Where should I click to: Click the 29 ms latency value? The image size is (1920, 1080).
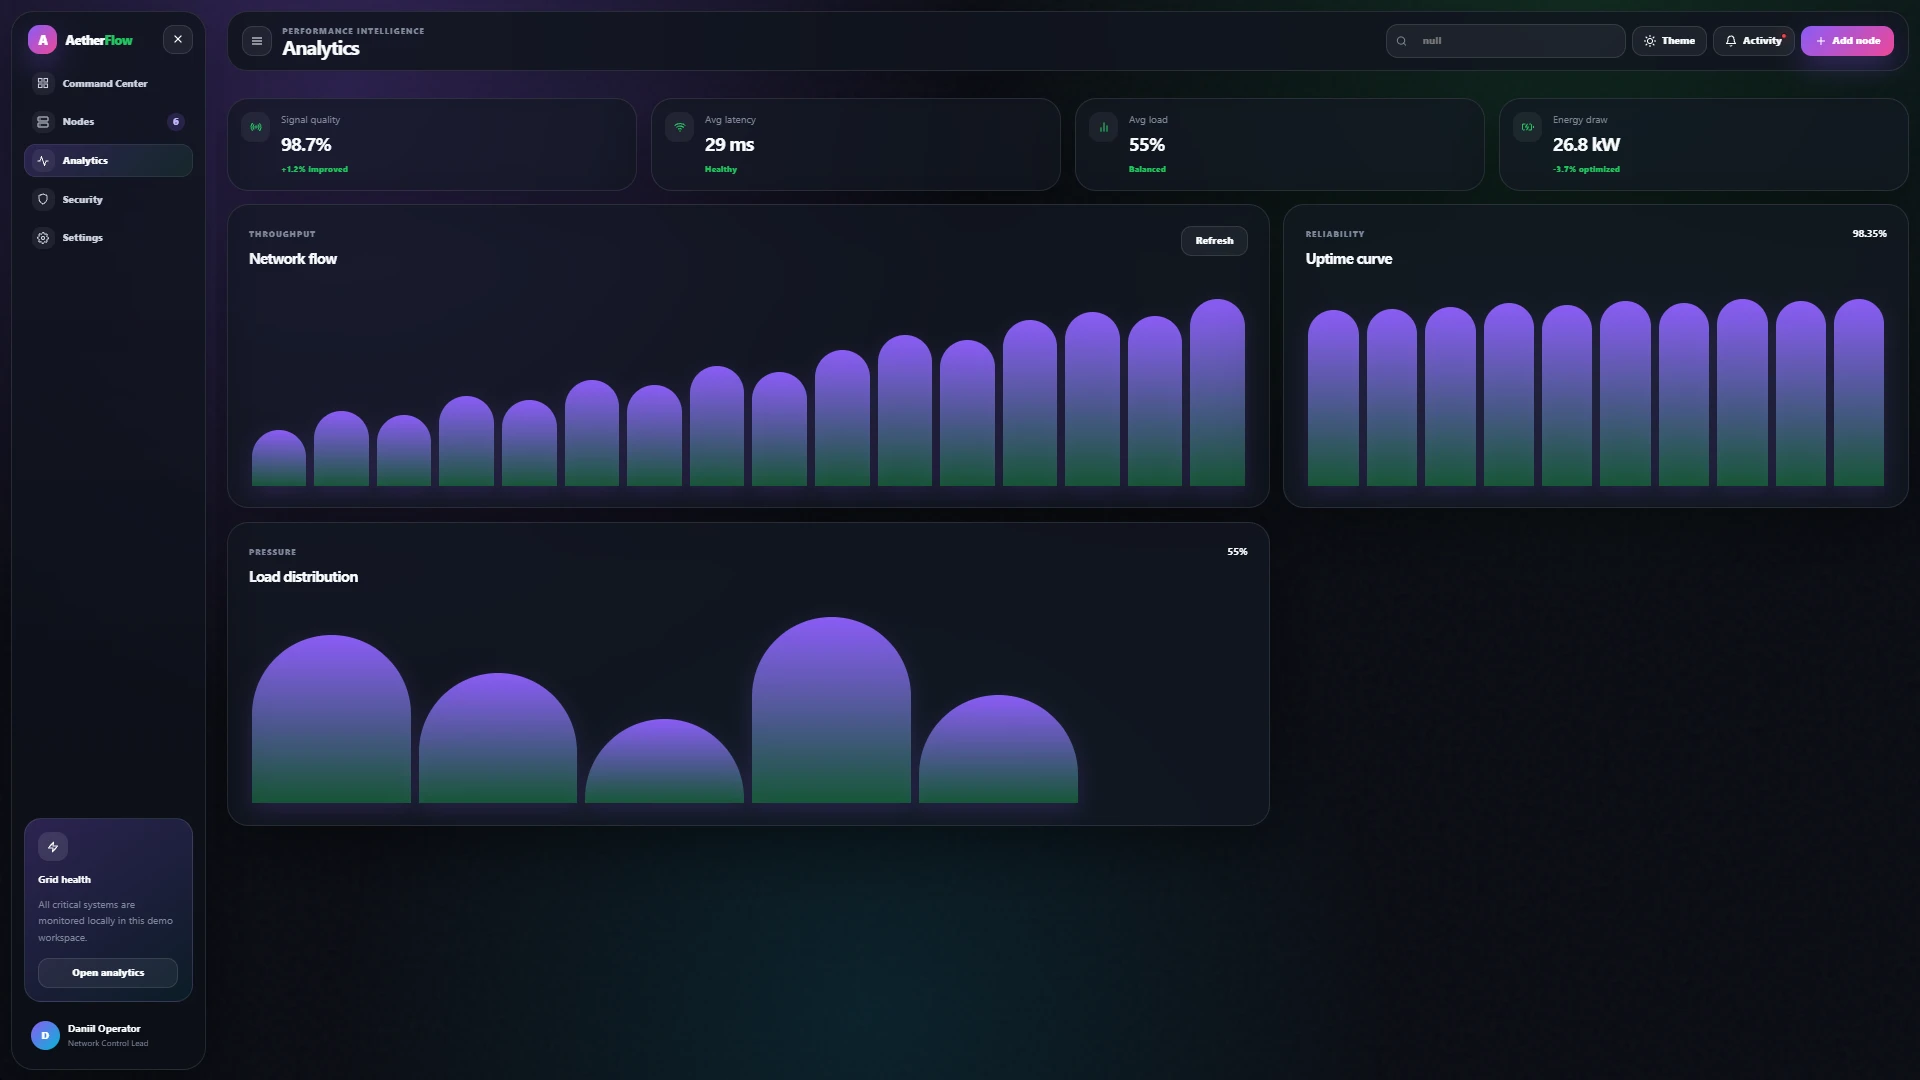pyautogui.click(x=730, y=145)
